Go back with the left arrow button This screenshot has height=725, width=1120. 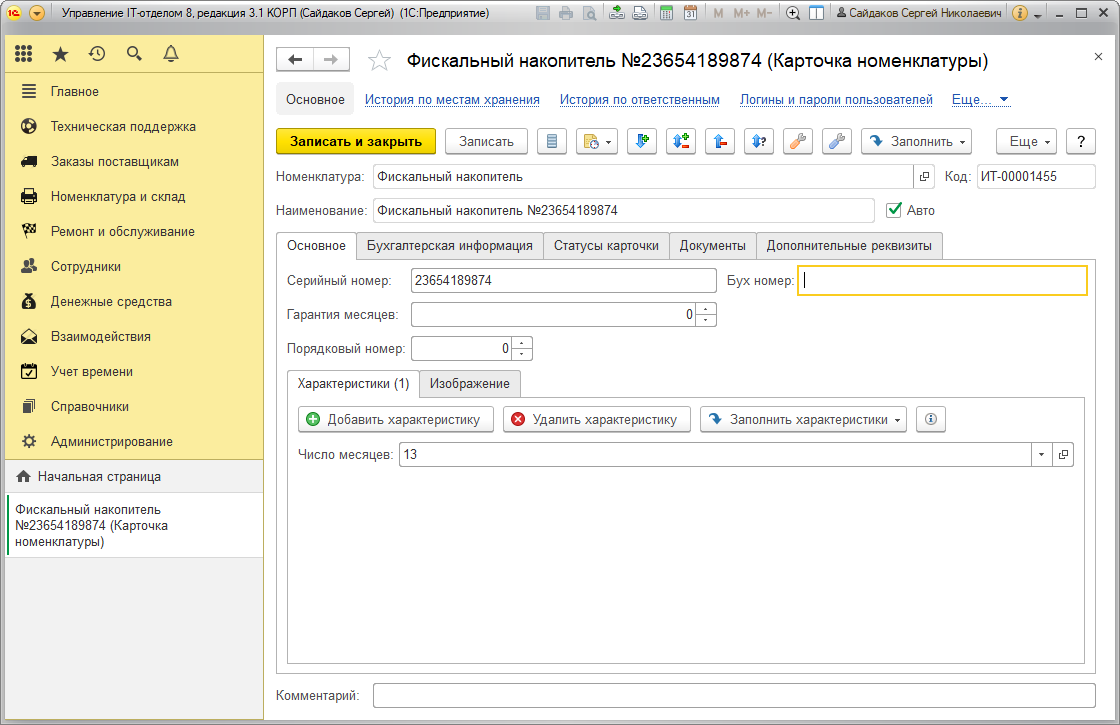point(295,60)
